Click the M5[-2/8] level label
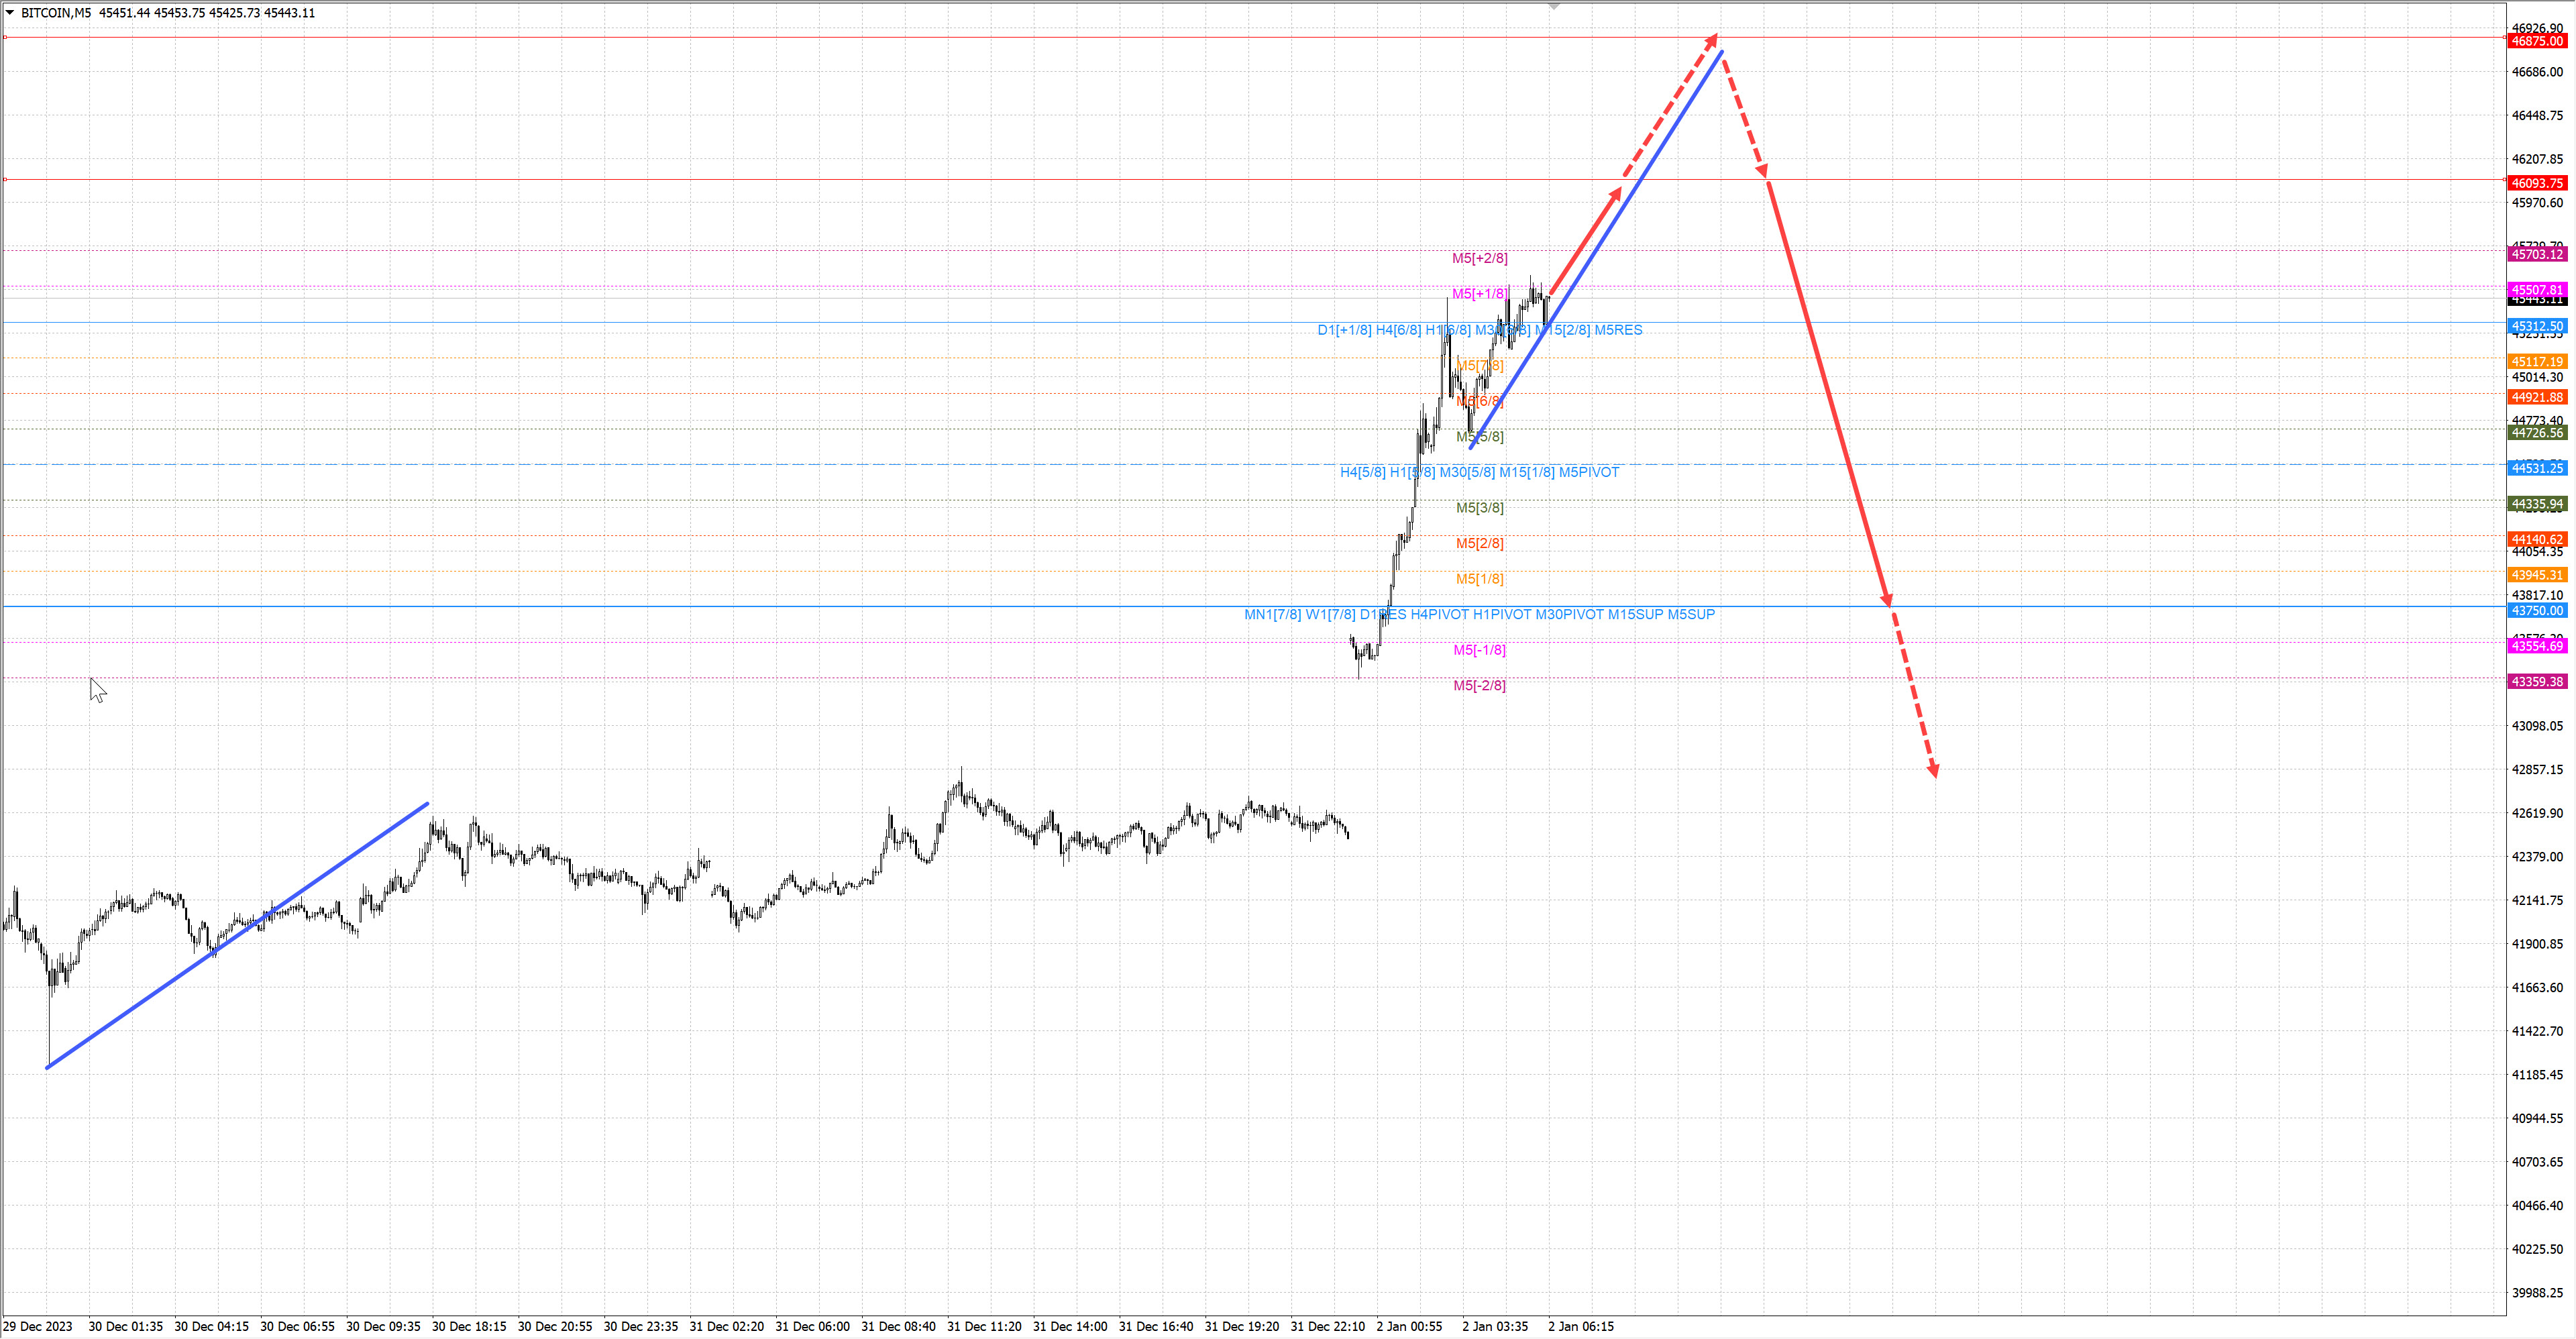This screenshot has width=2576, height=1339. coord(1479,685)
